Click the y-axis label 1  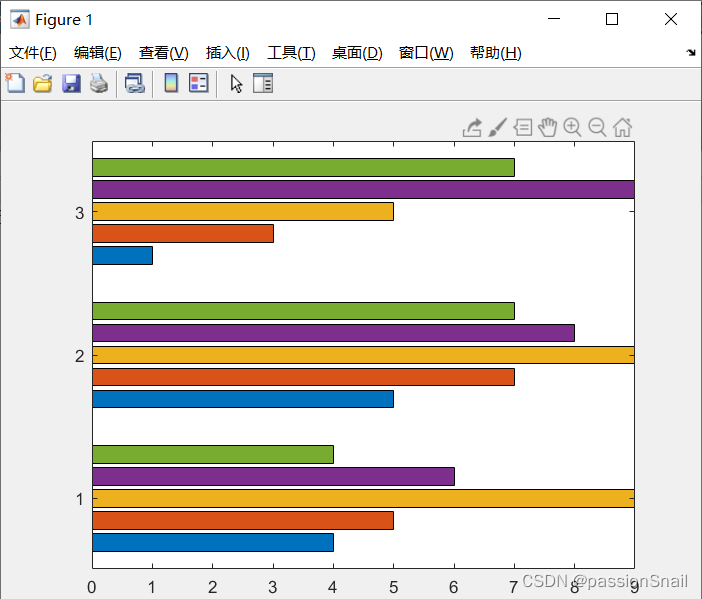[80, 499]
